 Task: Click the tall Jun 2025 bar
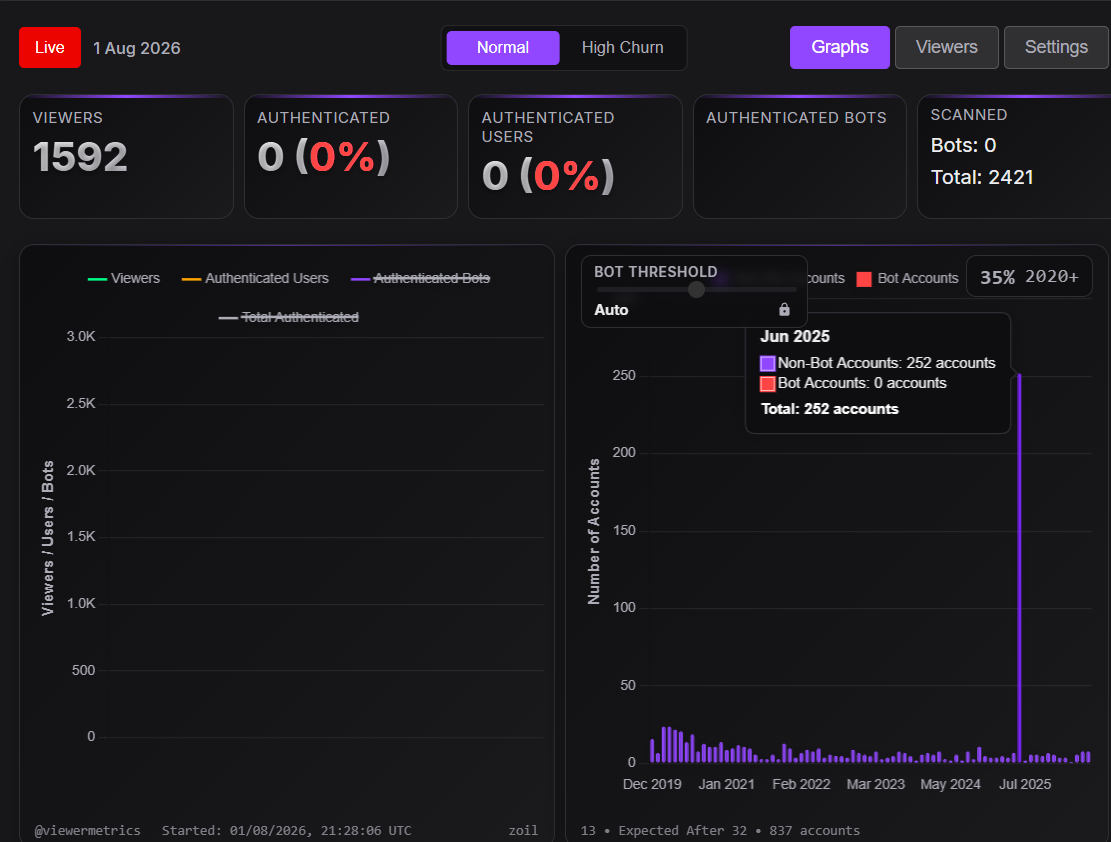click(x=1019, y=568)
